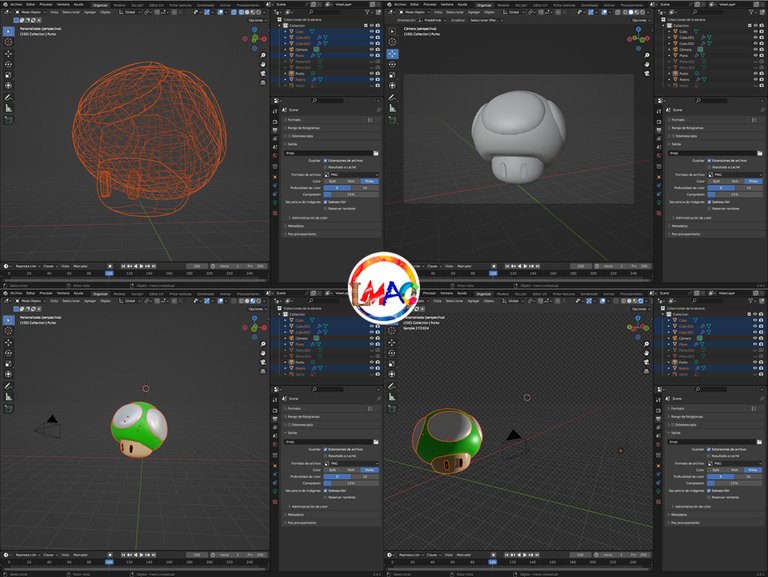Click frame 100 marker in light-green mushroom window timeline
Image resolution: width=768 pixels, height=577 pixels.
[x=109, y=562]
